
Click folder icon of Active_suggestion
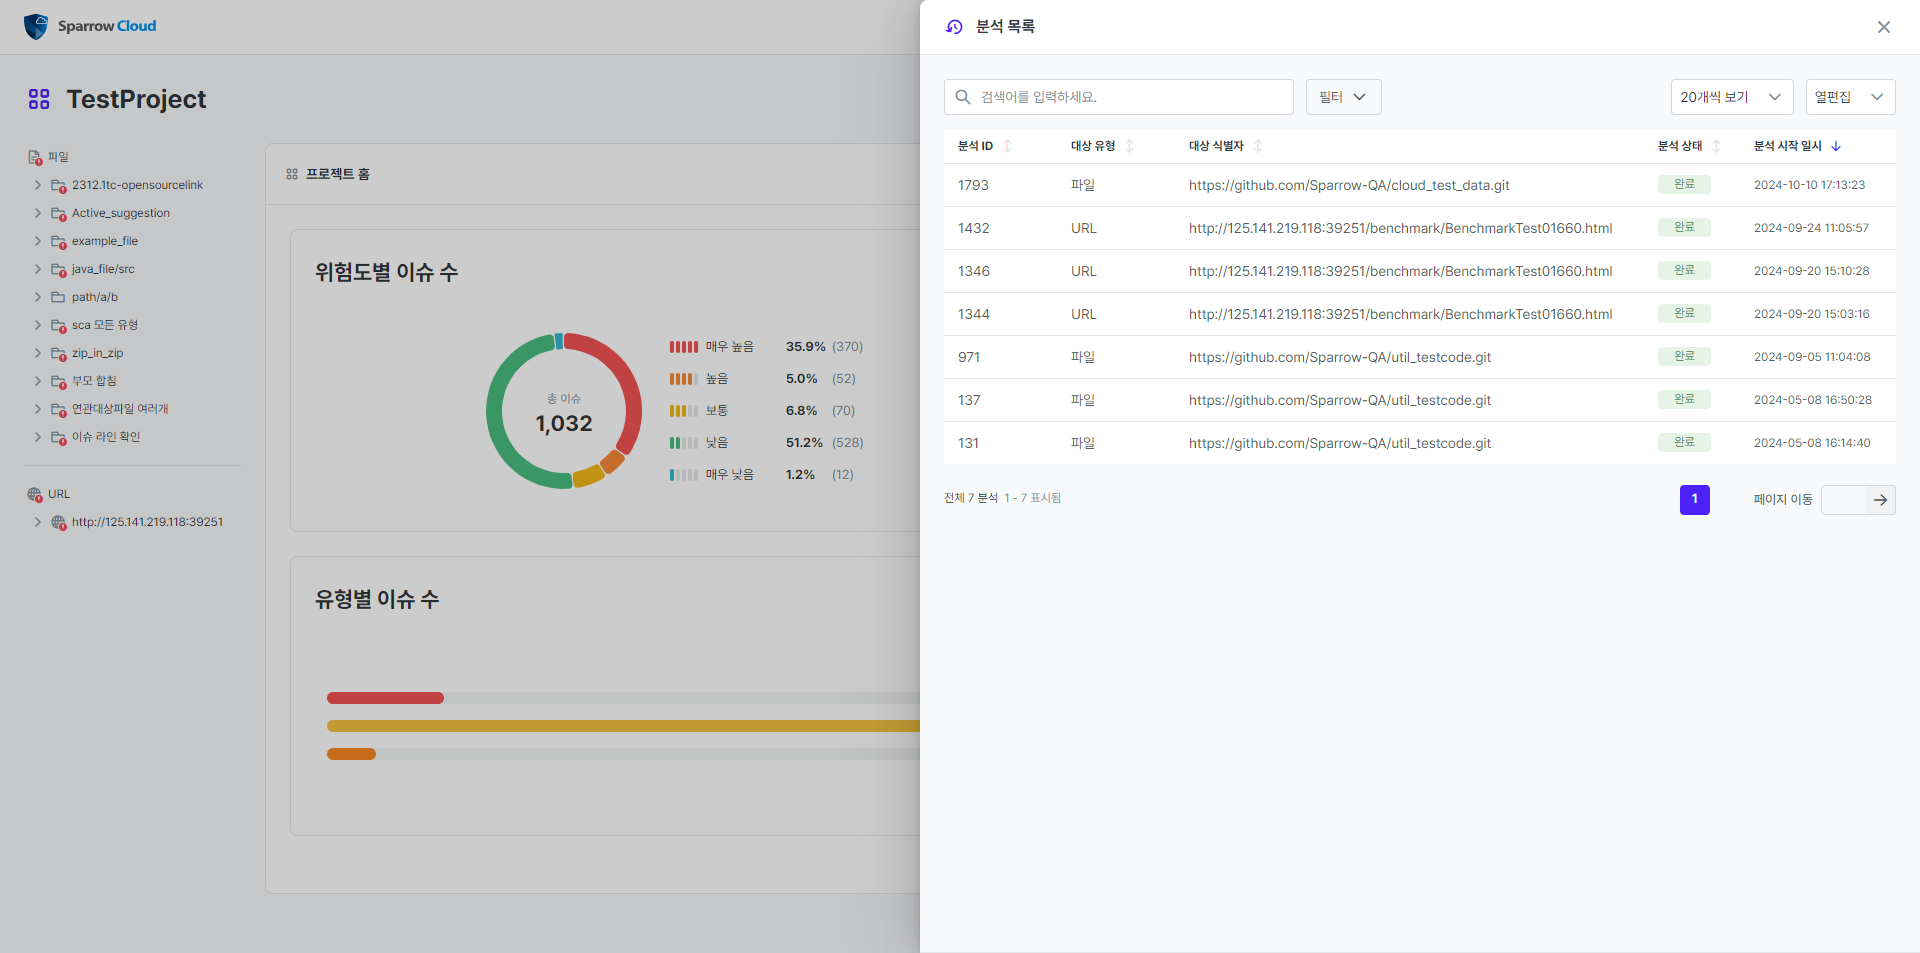(x=59, y=213)
